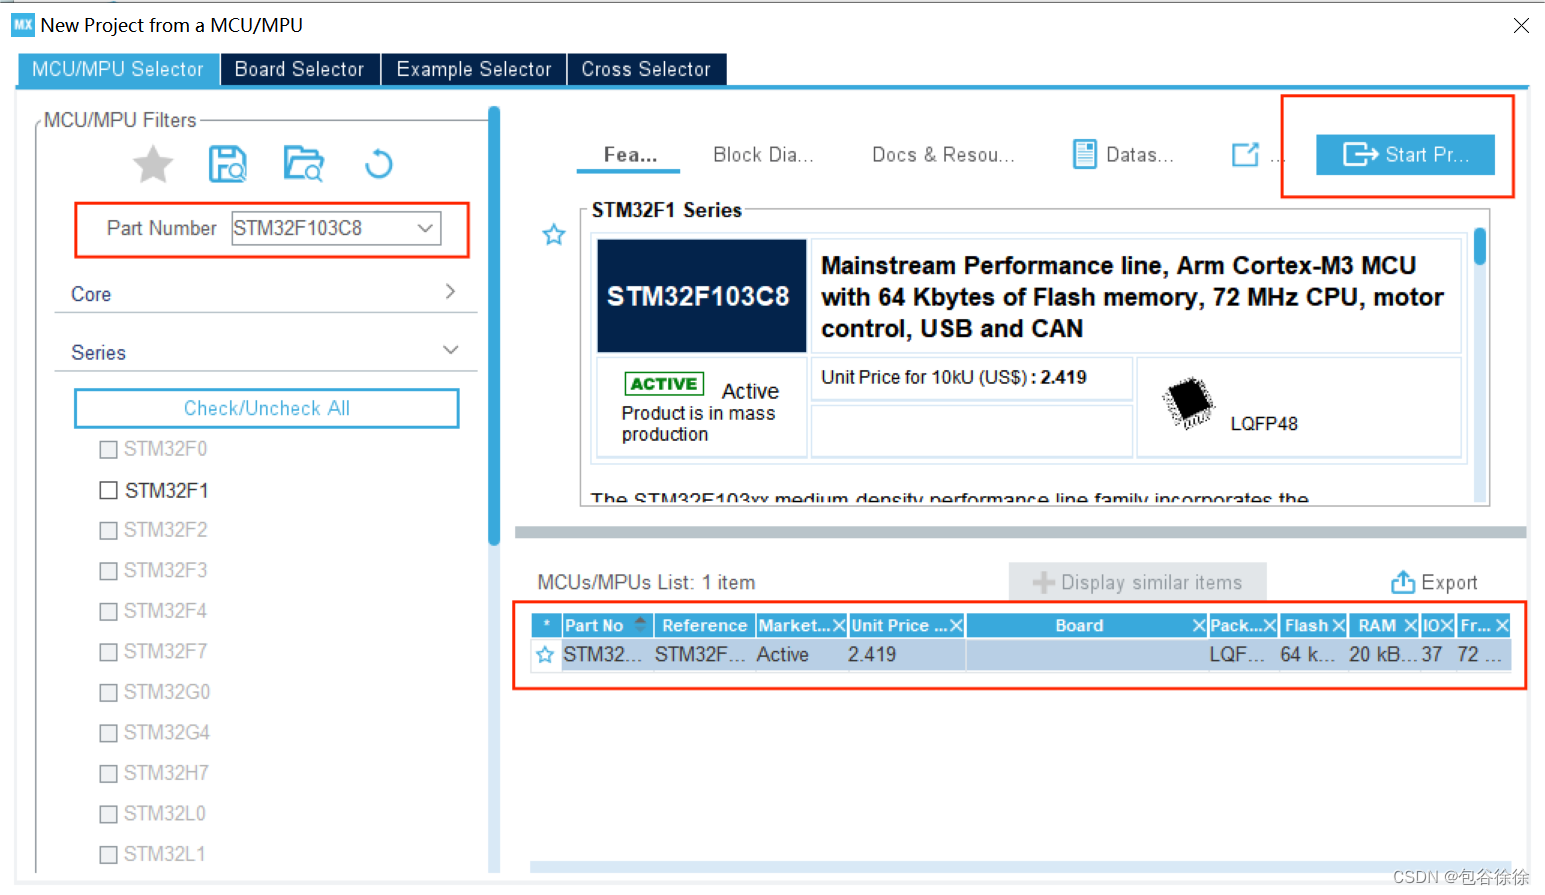Viewport: 1545px width, 895px height.
Task: Toggle the STM32H7 series checkbox
Action: click(109, 774)
